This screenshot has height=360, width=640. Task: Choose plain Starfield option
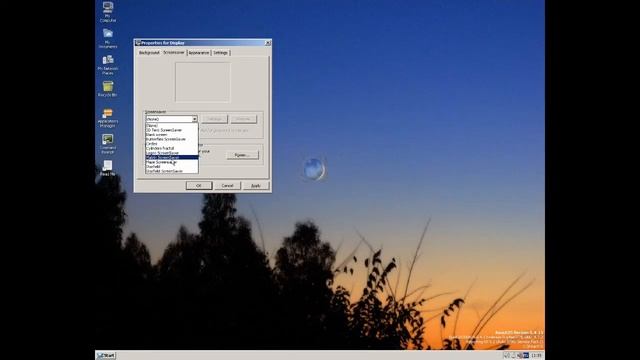pos(172,167)
